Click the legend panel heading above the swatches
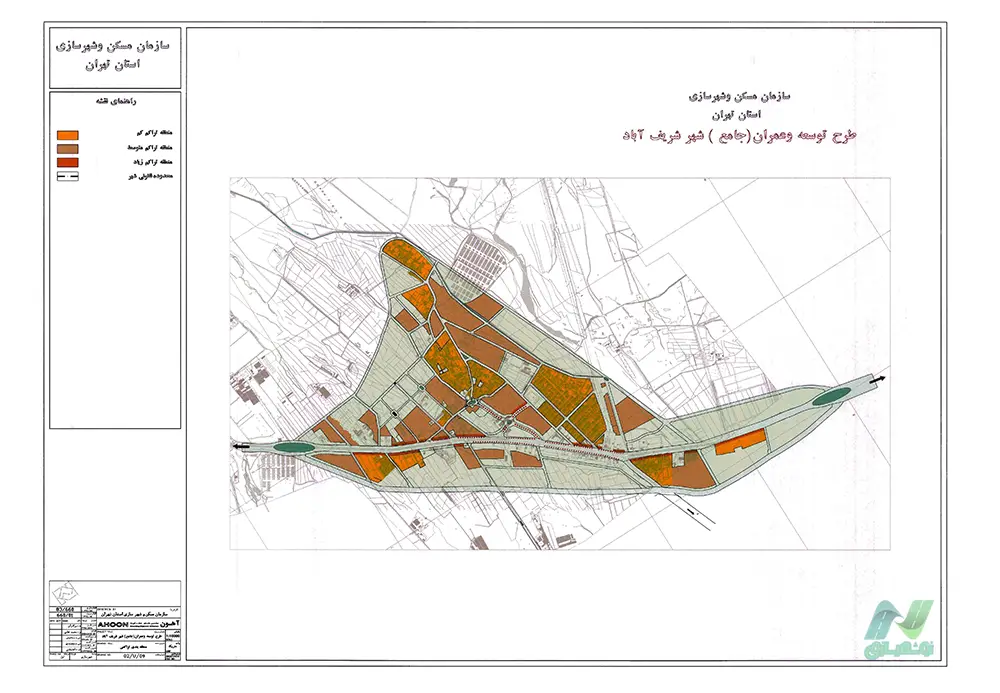 (115, 102)
